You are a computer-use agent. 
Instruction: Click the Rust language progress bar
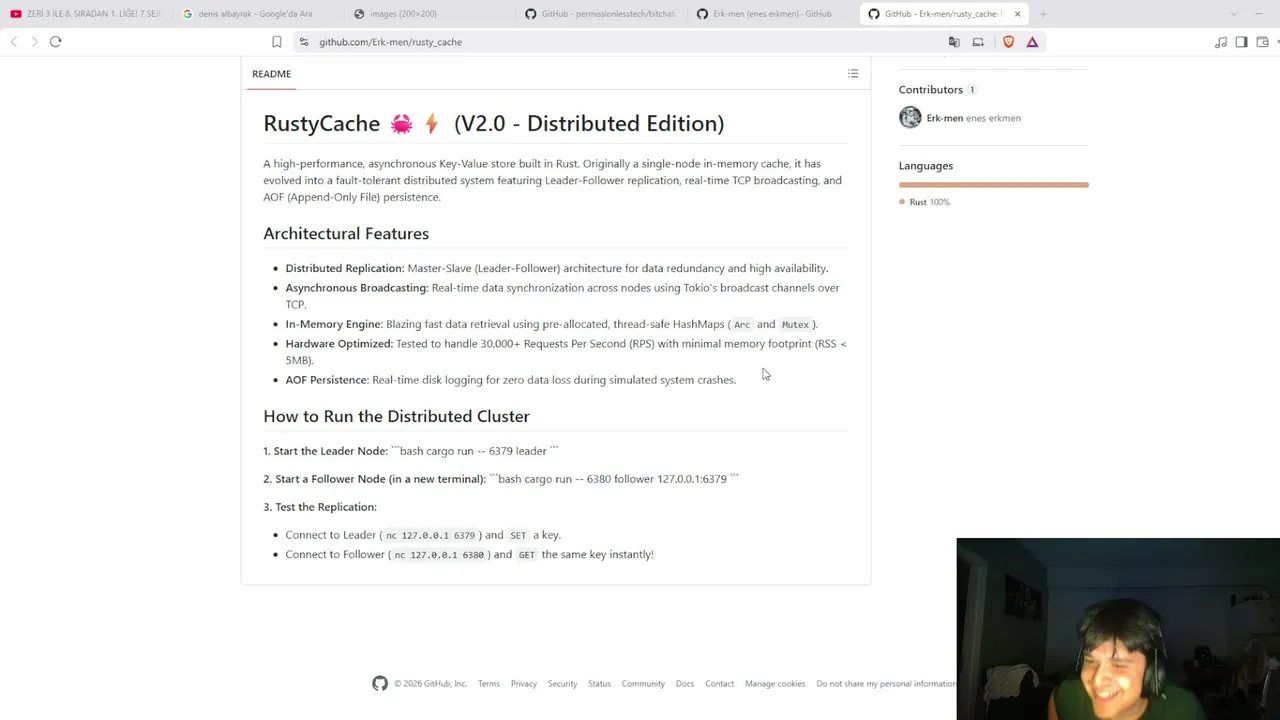coord(994,185)
